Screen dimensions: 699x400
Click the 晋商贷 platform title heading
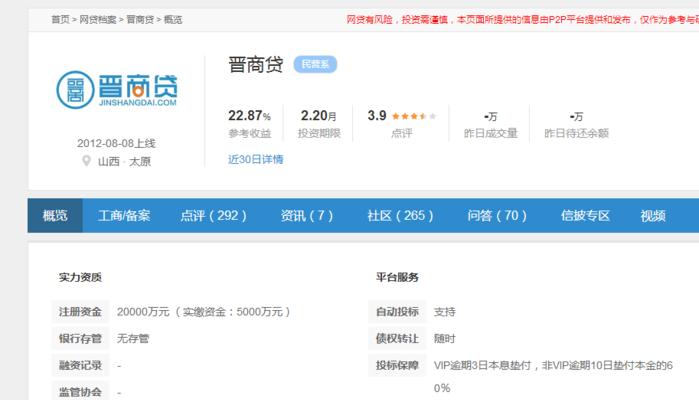255,65
